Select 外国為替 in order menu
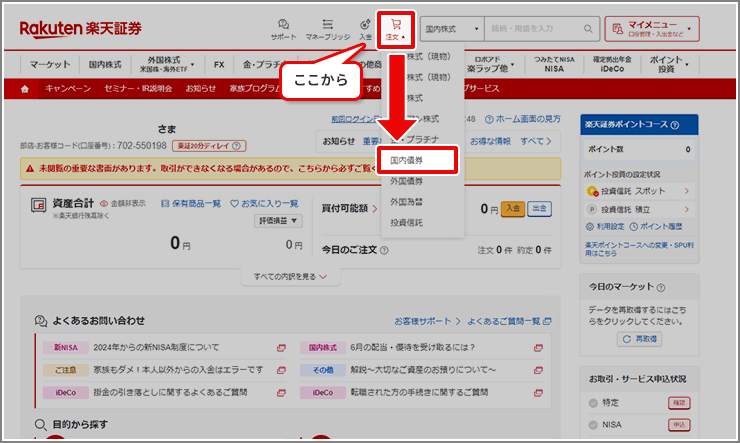This screenshot has height=443, width=740. point(406,202)
